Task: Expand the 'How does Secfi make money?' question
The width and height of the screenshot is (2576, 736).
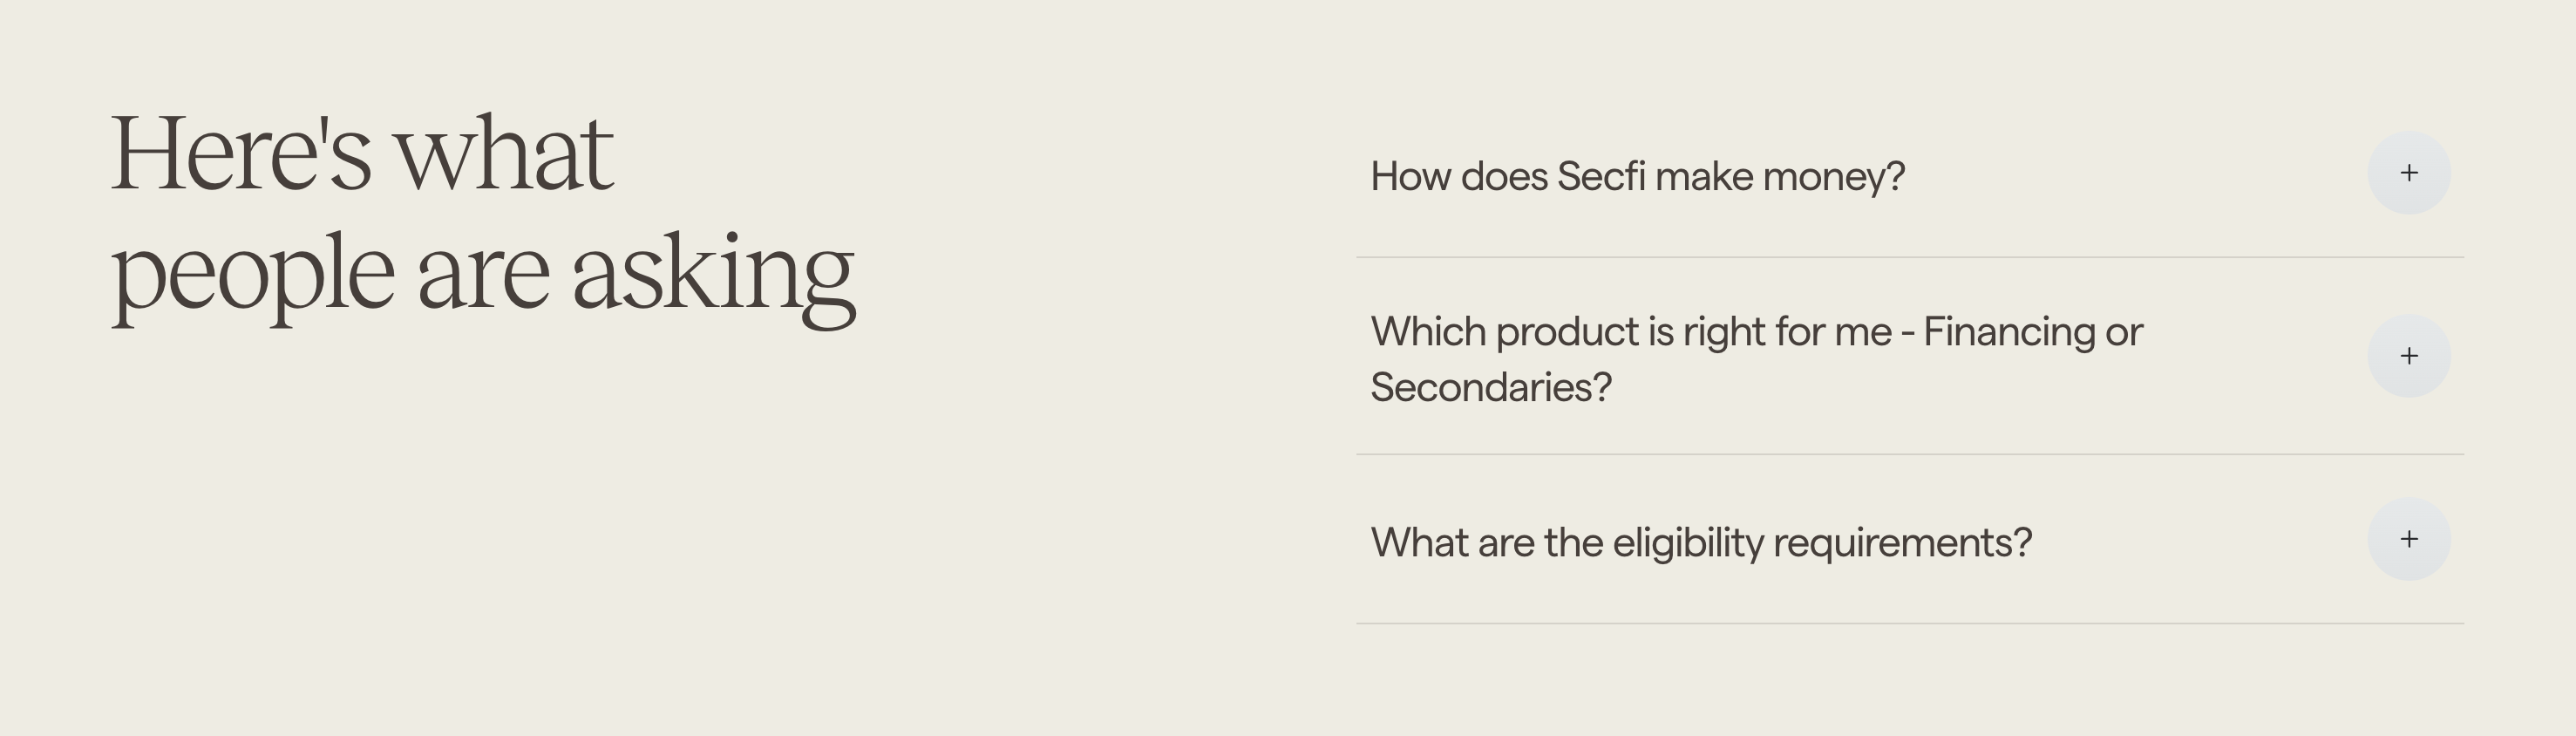Action: pos(2408,173)
